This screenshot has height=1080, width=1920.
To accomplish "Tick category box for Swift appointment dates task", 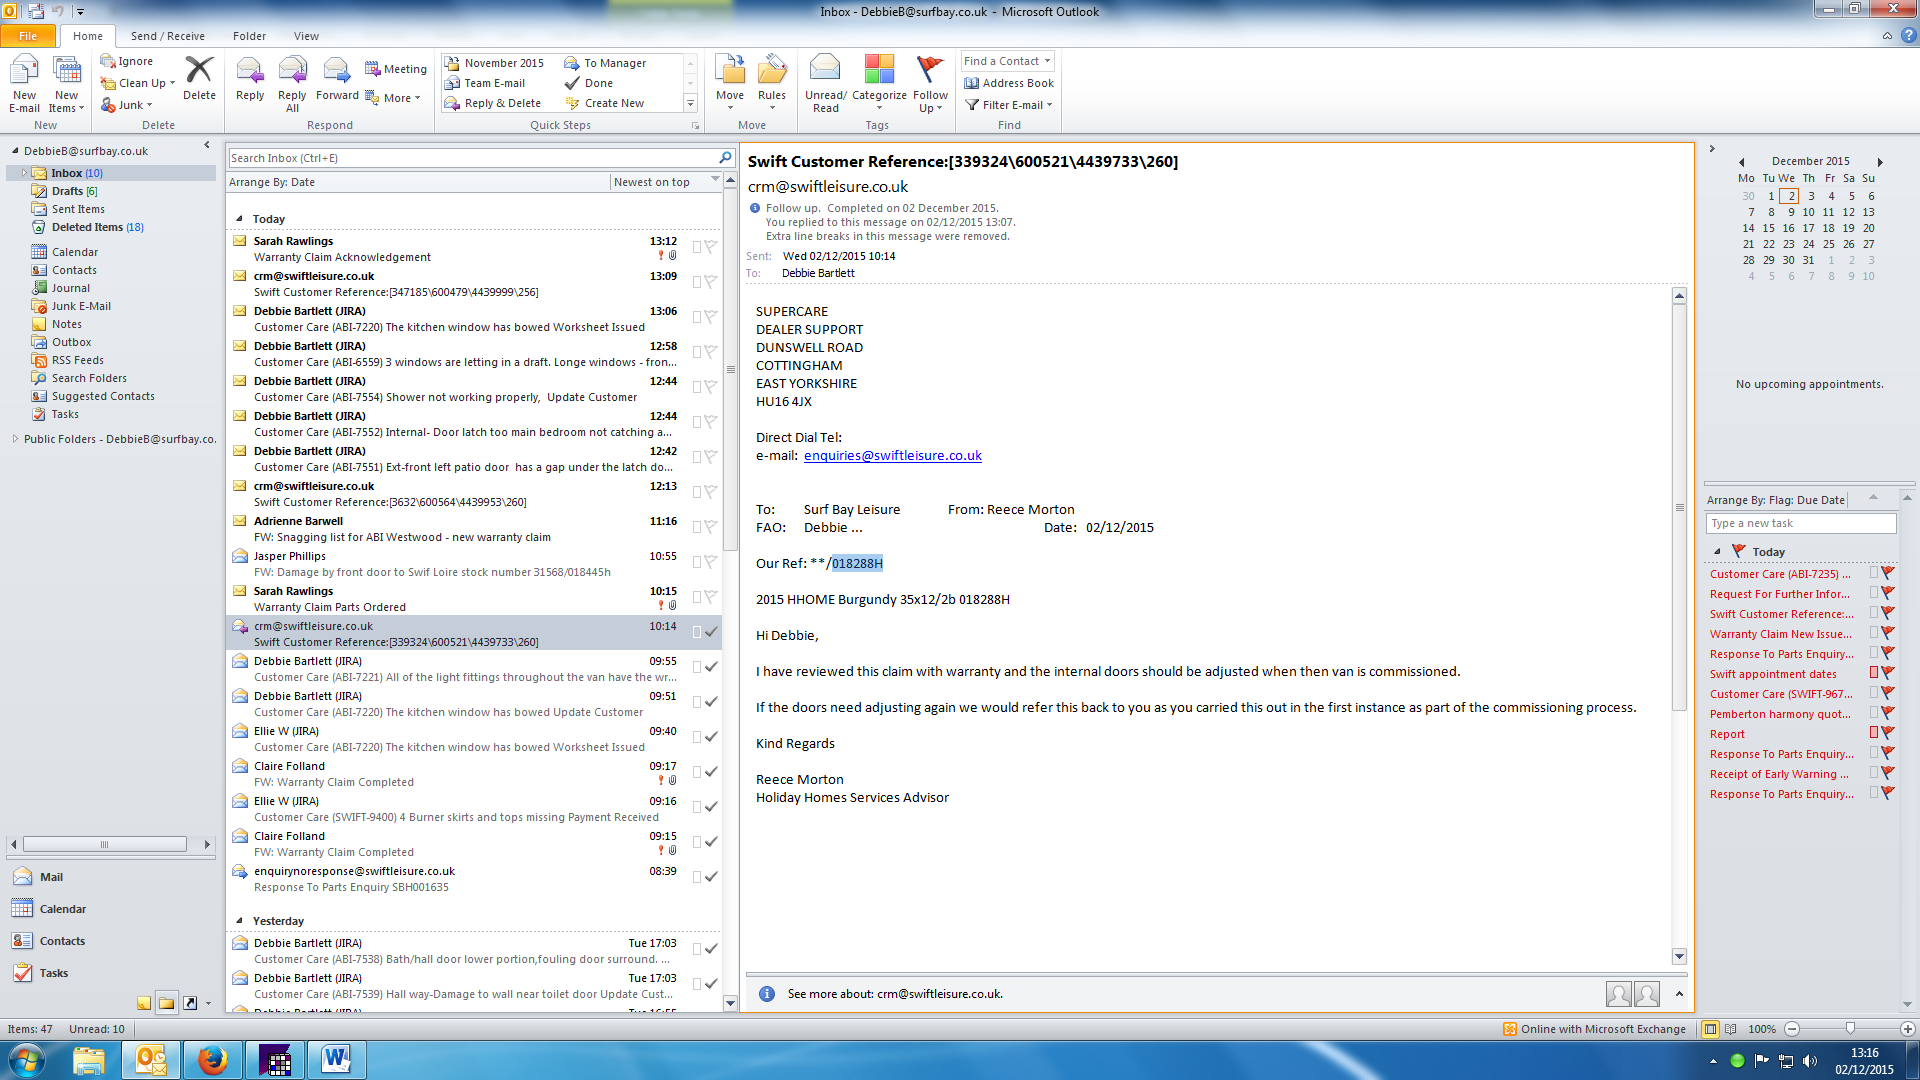I will coord(1874,674).
